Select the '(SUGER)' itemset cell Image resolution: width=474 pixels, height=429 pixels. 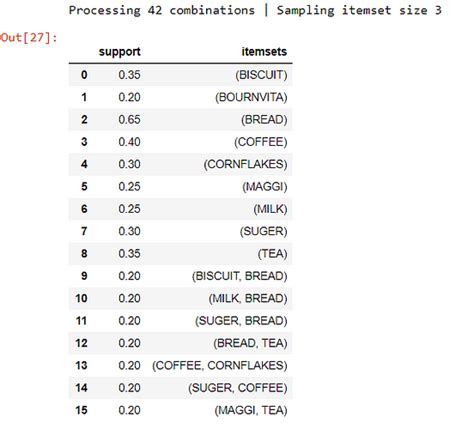point(263,231)
